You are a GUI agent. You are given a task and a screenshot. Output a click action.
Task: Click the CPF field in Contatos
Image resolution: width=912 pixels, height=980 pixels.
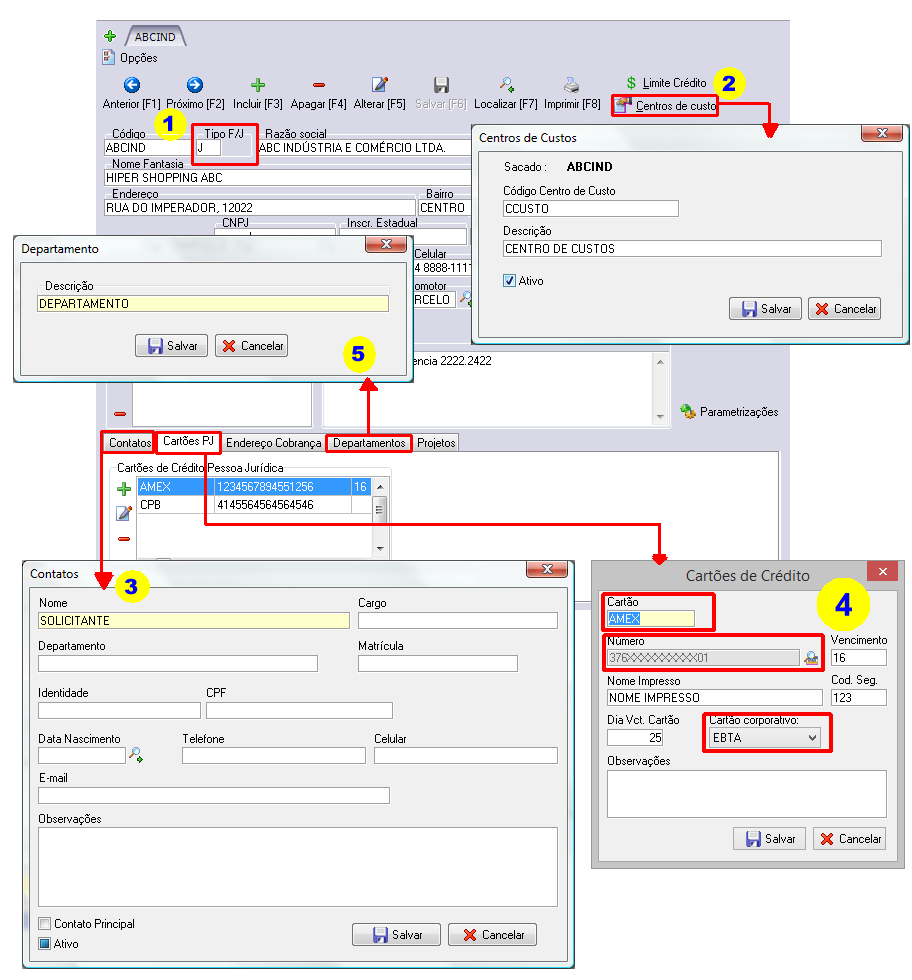299,711
